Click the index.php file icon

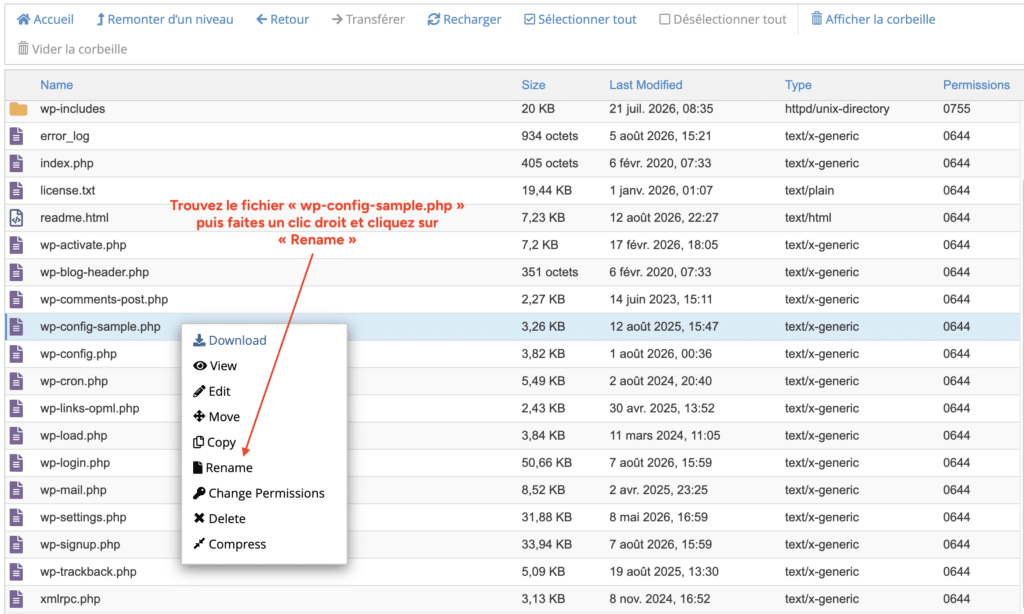pos(16,163)
